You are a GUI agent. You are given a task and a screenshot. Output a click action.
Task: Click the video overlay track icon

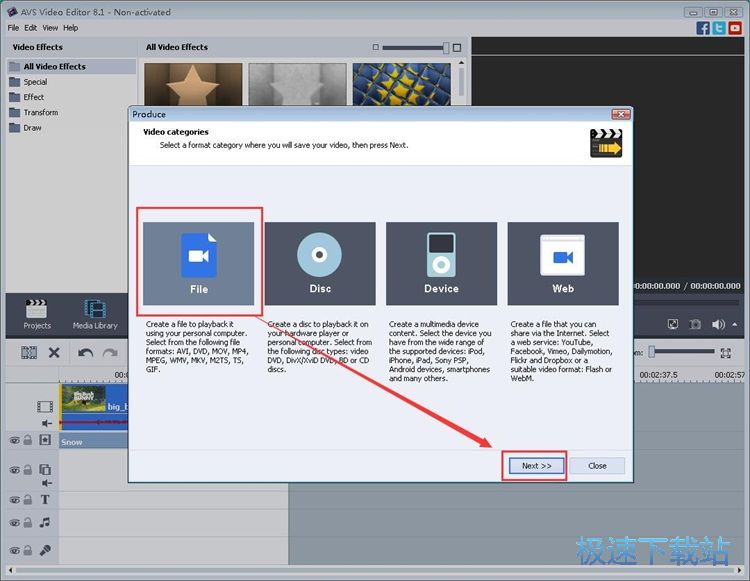coord(45,470)
